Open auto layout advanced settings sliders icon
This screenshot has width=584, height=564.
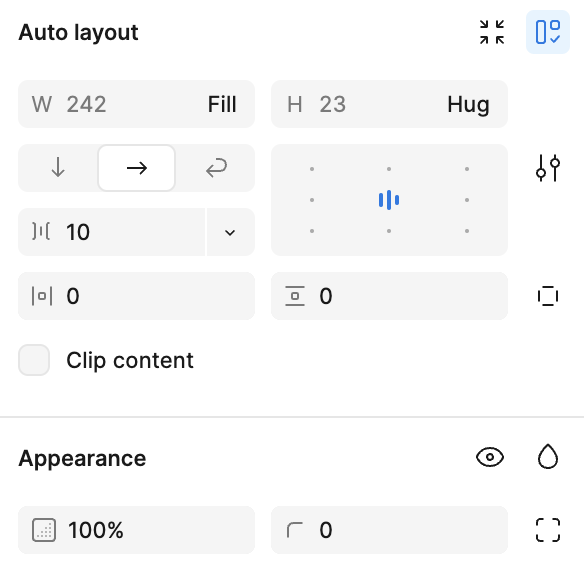(548, 168)
